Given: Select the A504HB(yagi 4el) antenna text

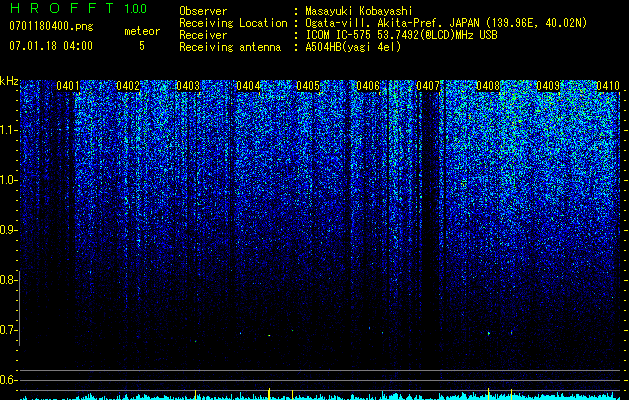Looking at the screenshot, I should pyautogui.click(x=353, y=47).
